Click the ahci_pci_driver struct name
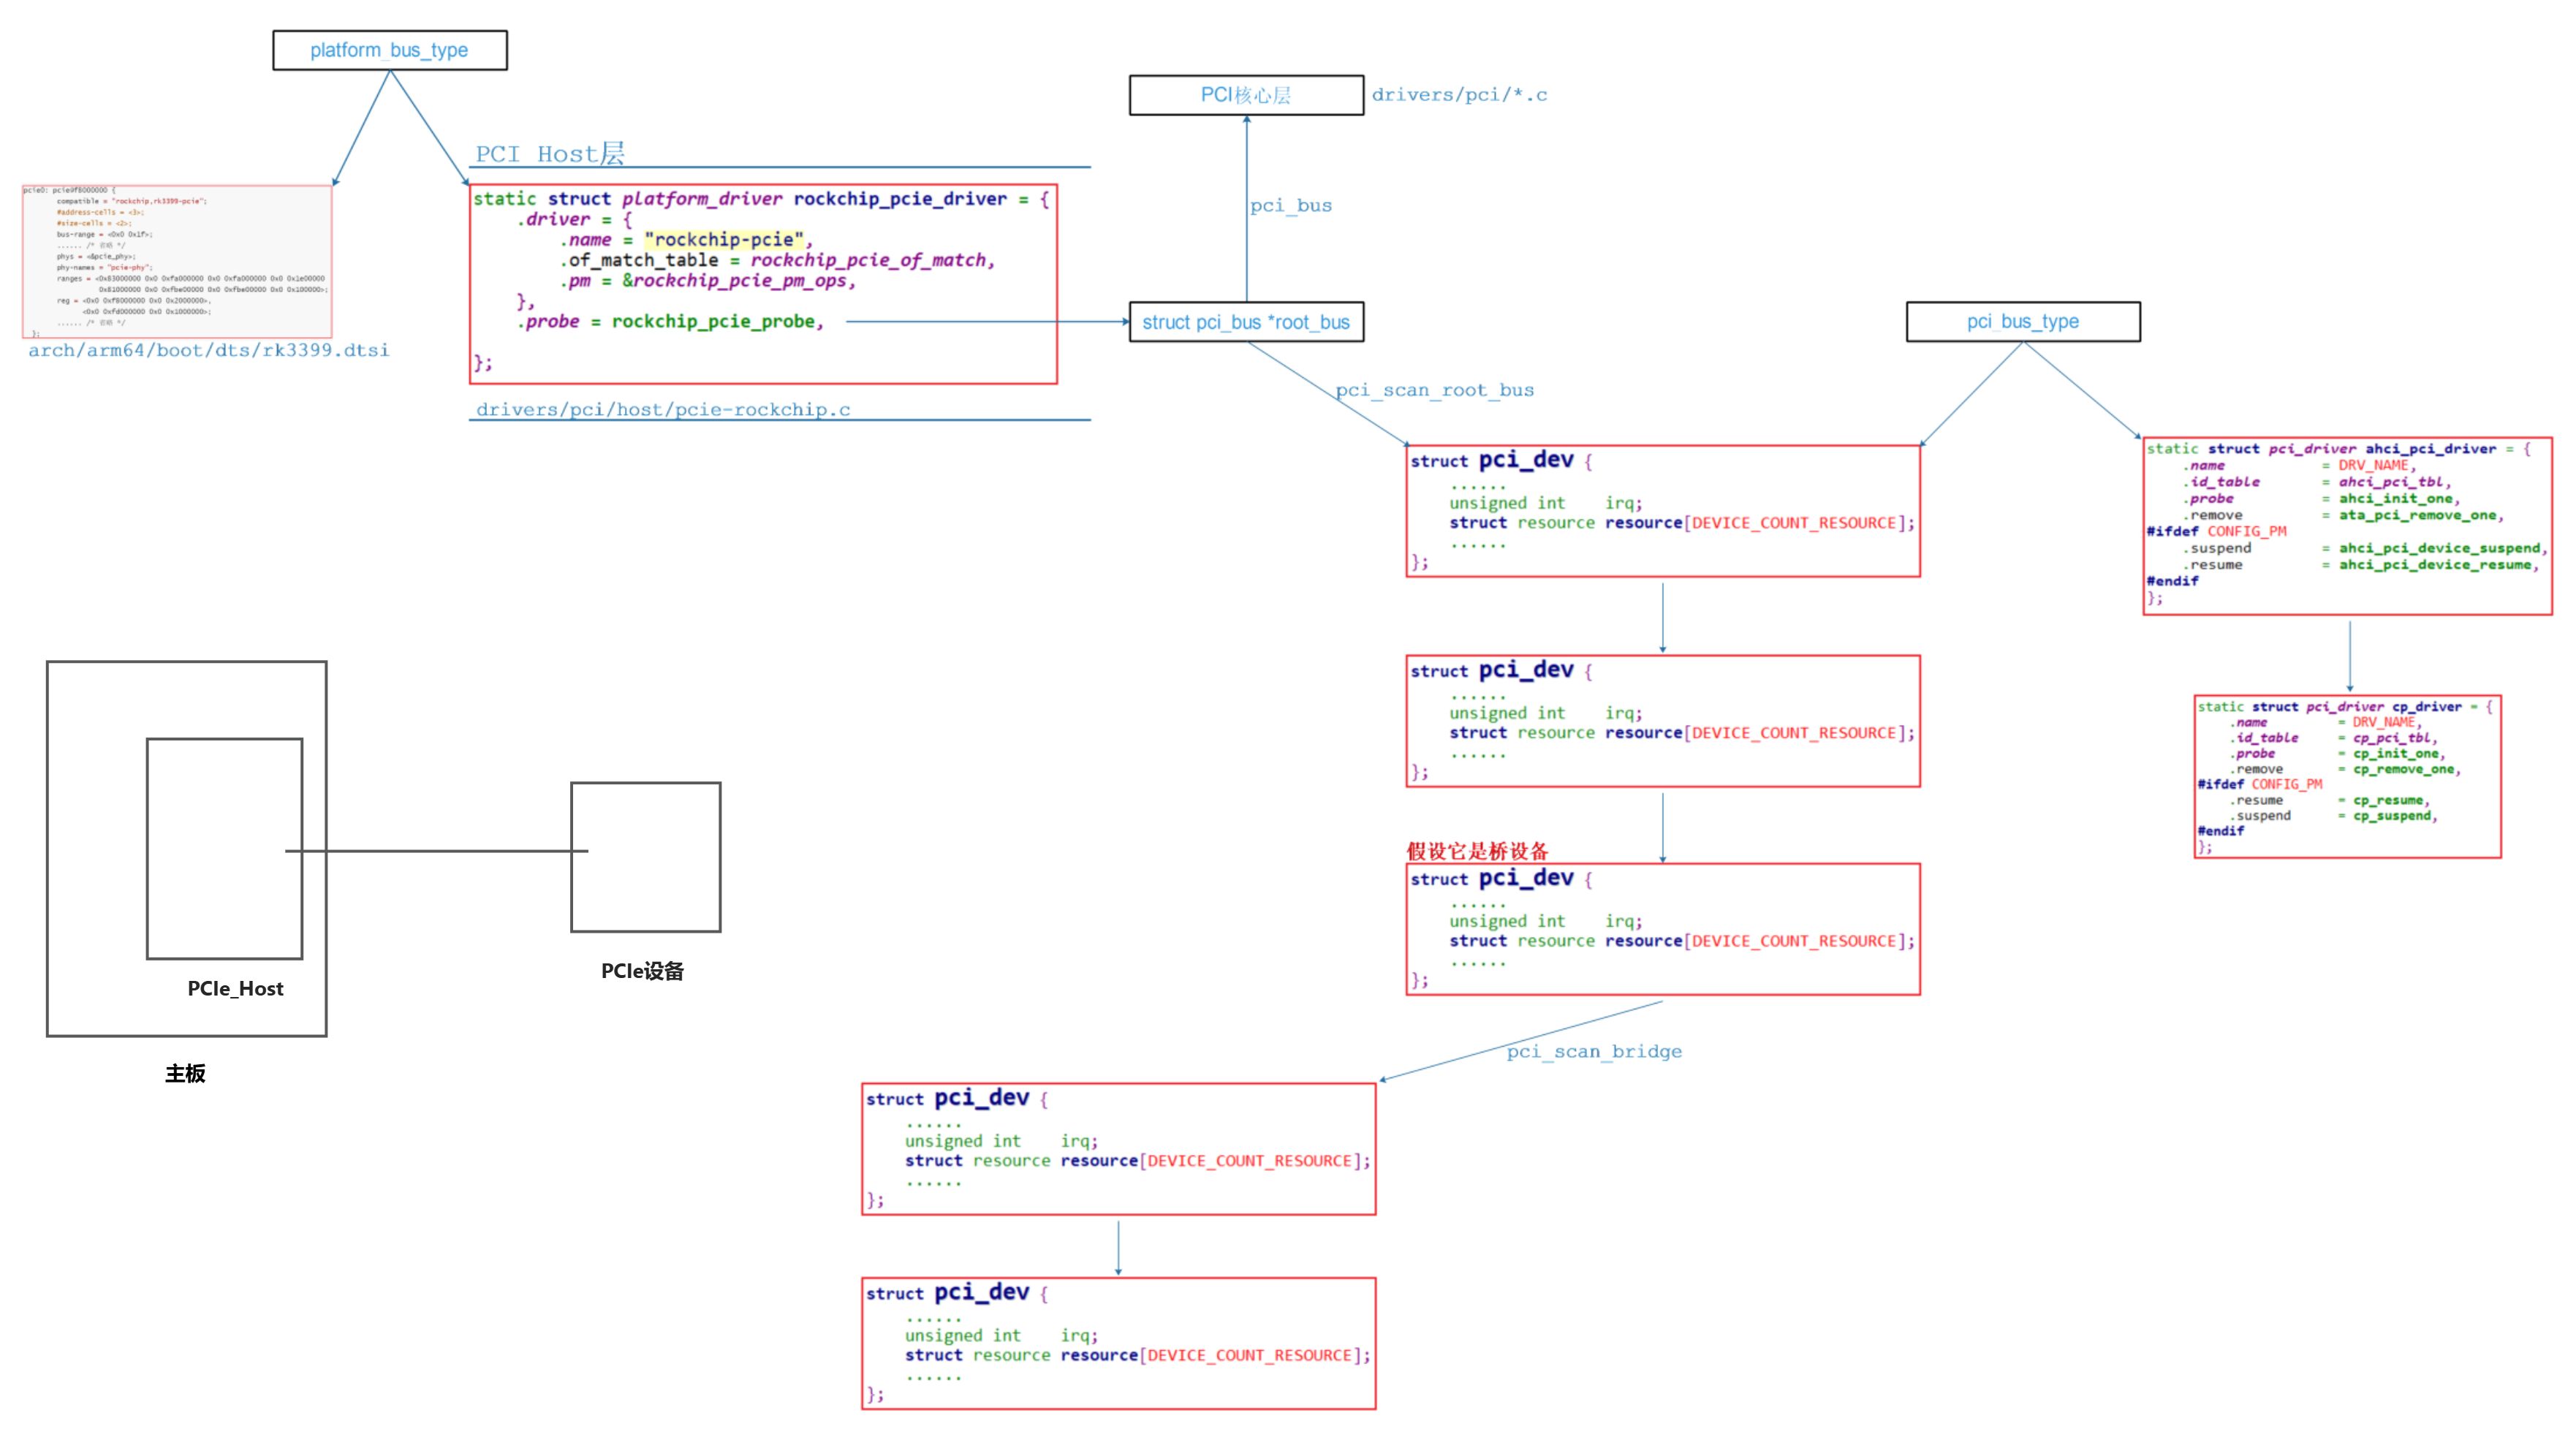This screenshot has width=2576, height=1429. pyautogui.click(x=2431, y=449)
